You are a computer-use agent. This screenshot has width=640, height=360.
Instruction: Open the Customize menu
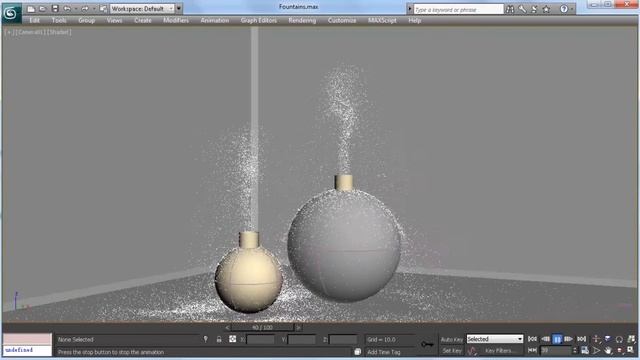(x=342, y=20)
